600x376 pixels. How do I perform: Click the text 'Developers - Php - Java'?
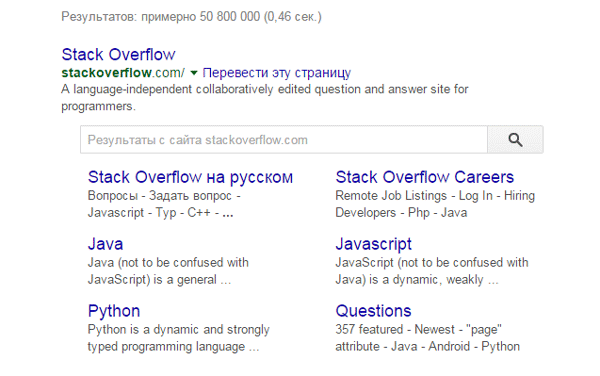coord(401,212)
